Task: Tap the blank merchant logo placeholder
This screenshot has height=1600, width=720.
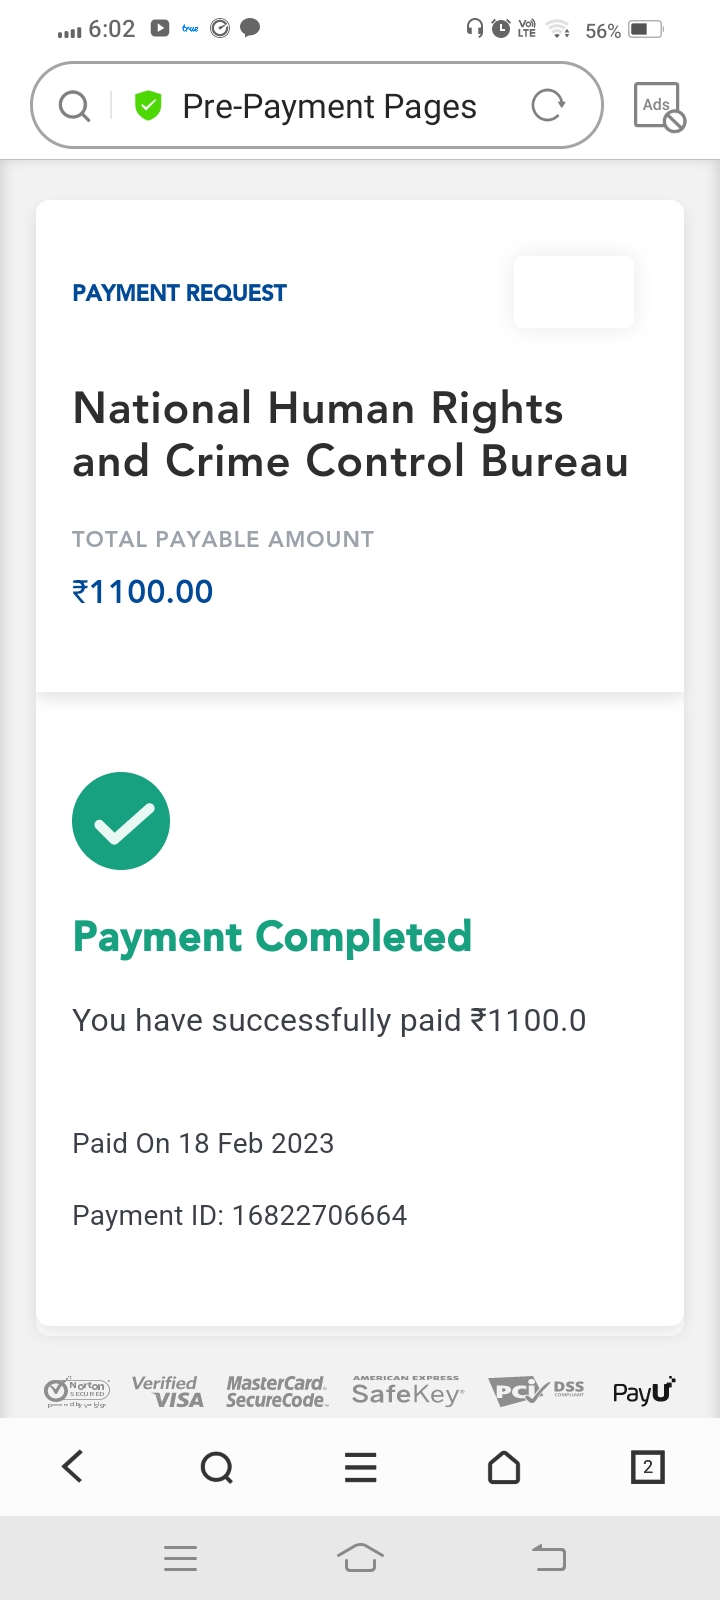Action: 573,292
